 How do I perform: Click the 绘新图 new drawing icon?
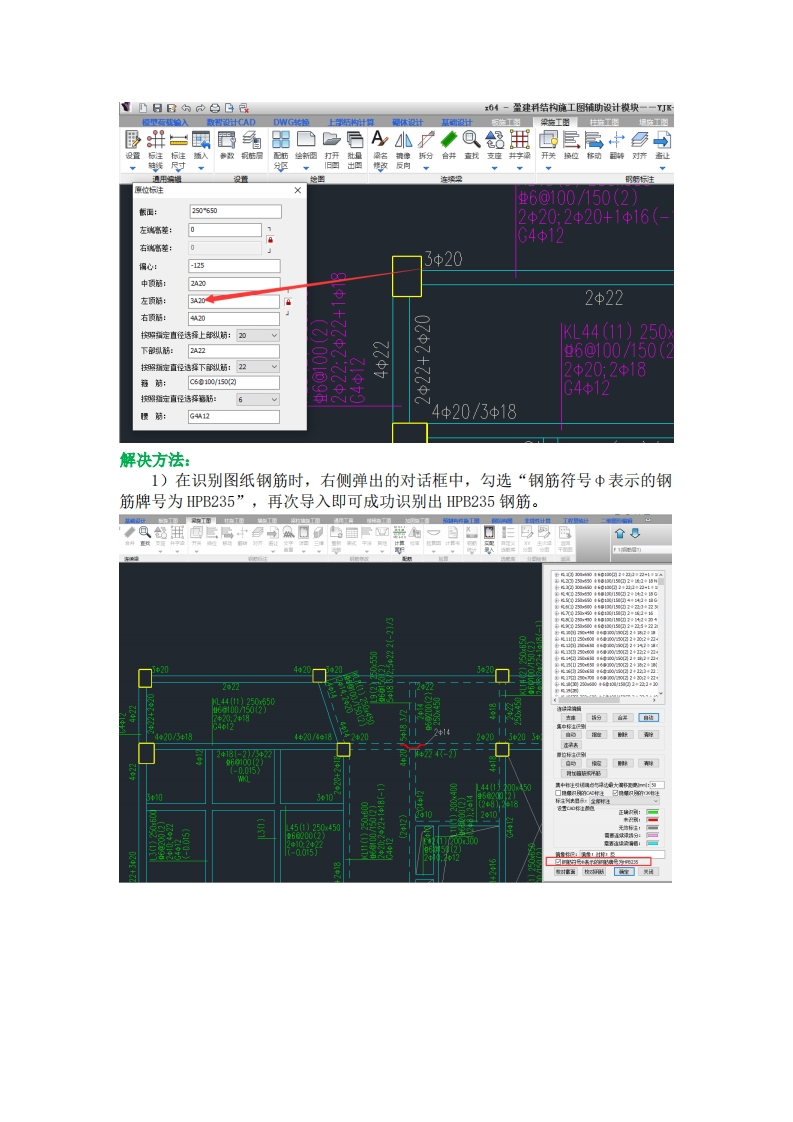[x=306, y=140]
